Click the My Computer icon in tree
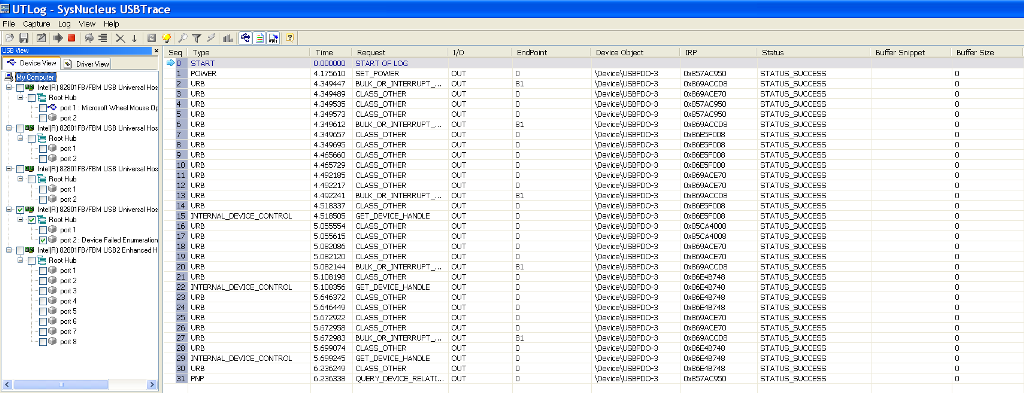Screen dimensions: 1024x393 8,77
